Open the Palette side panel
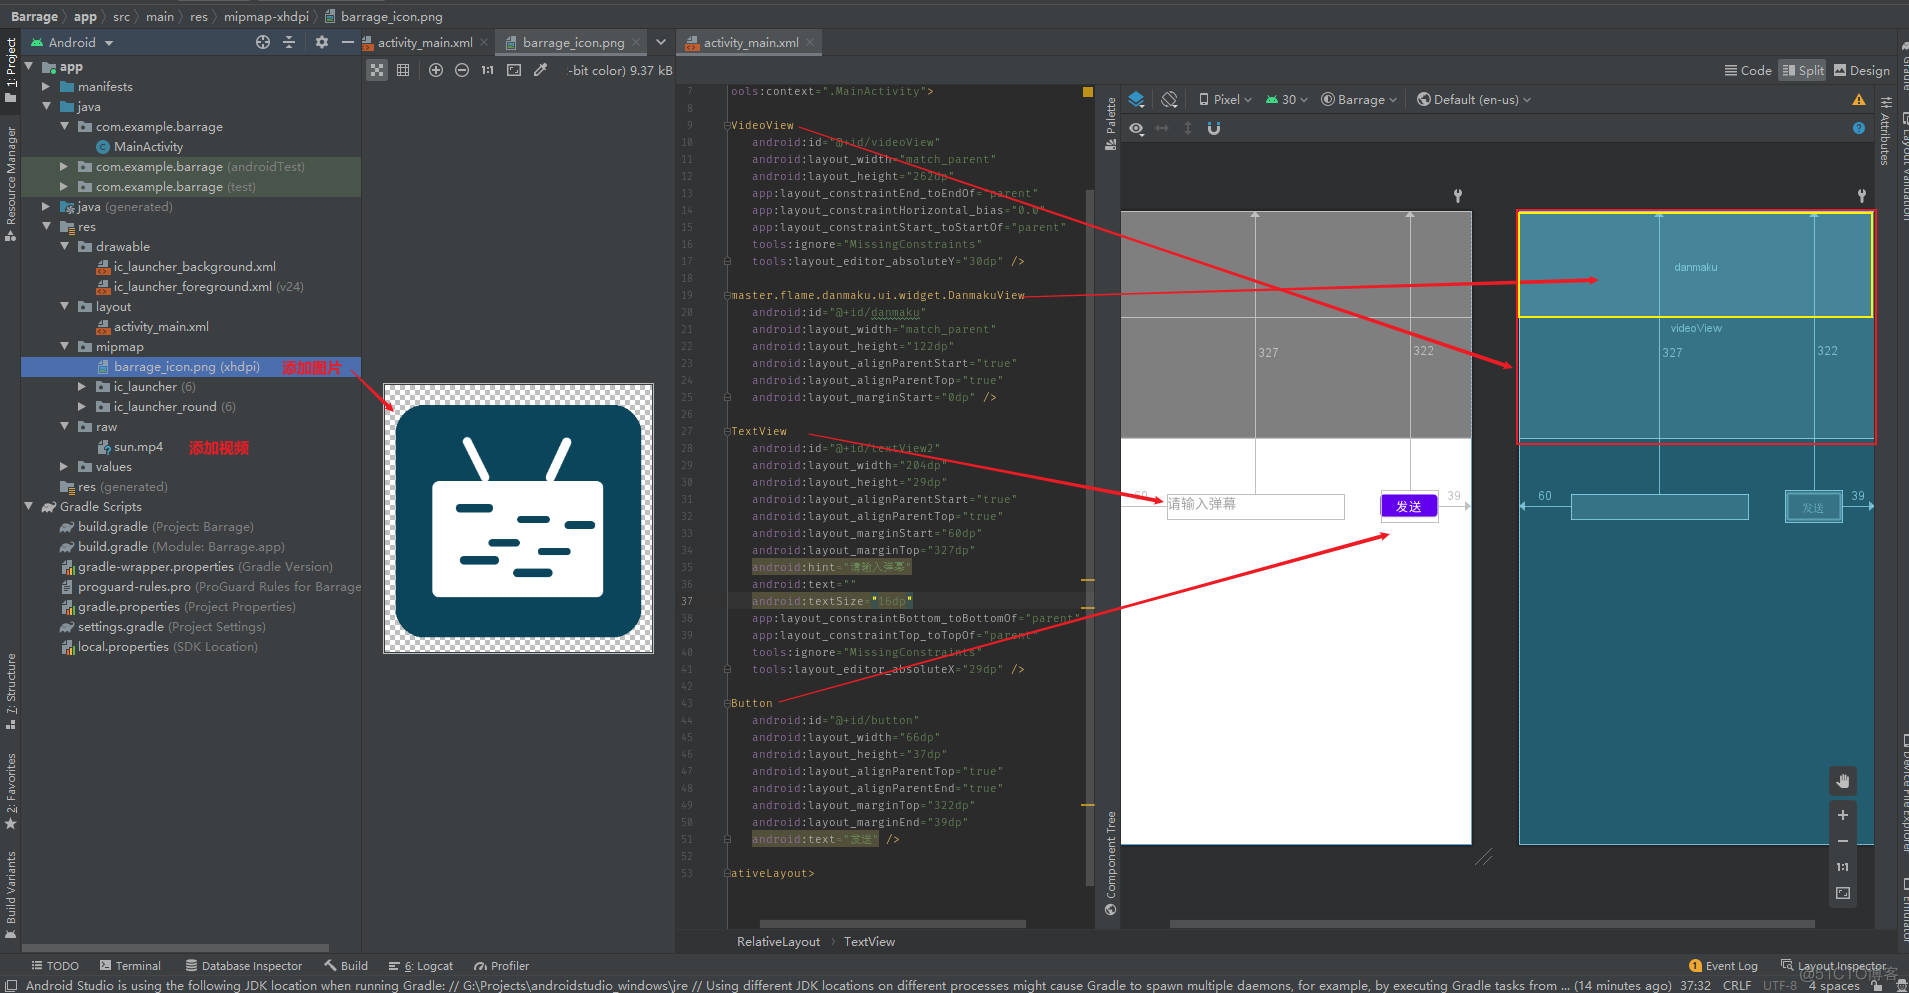Viewport: 1909px width, 993px height. [x=1111, y=123]
